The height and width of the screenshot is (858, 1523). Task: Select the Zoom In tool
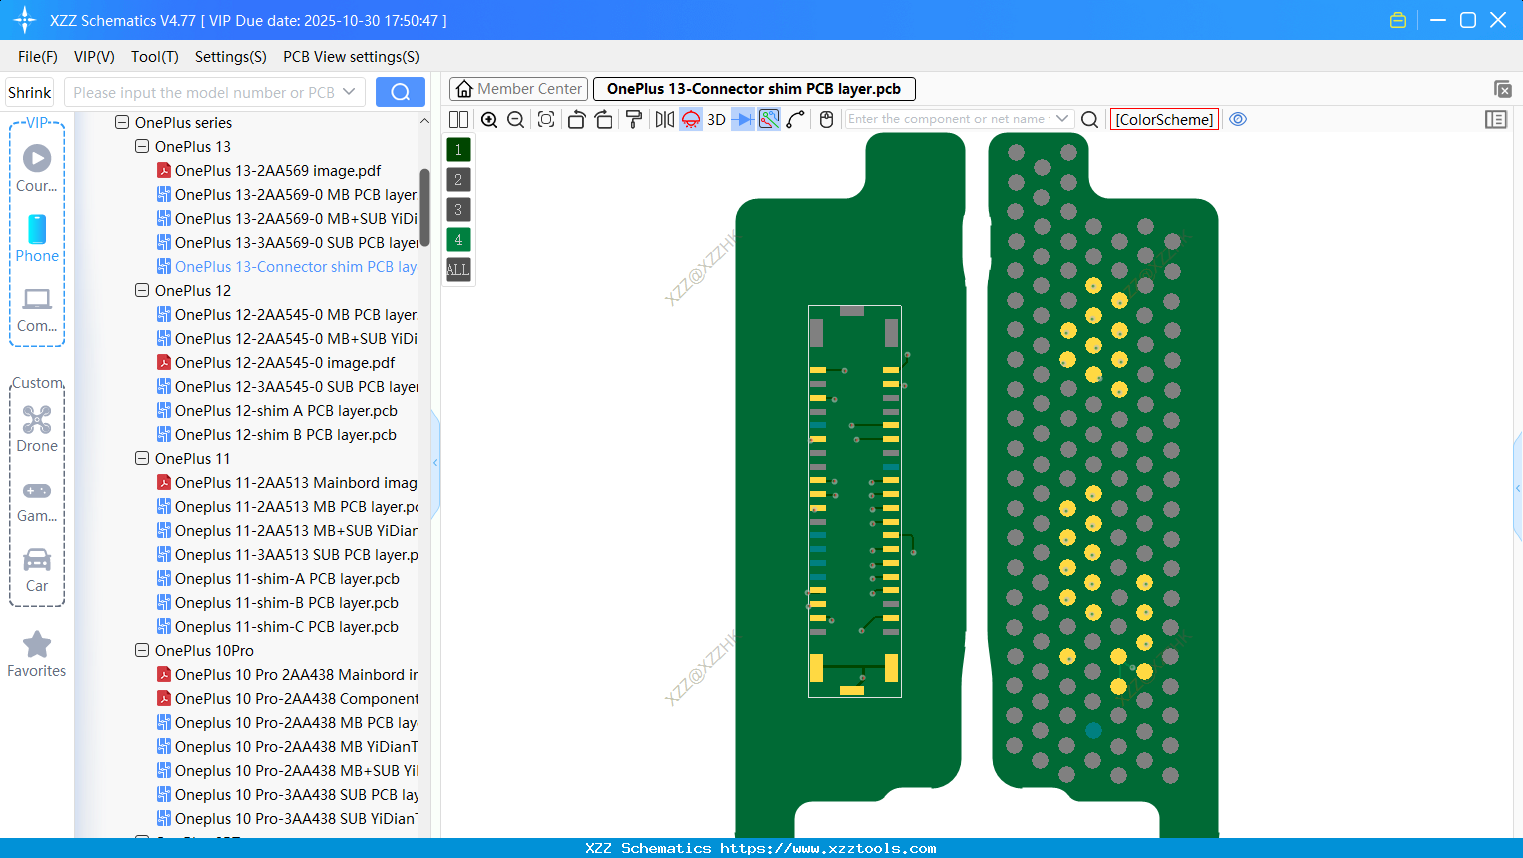point(489,119)
